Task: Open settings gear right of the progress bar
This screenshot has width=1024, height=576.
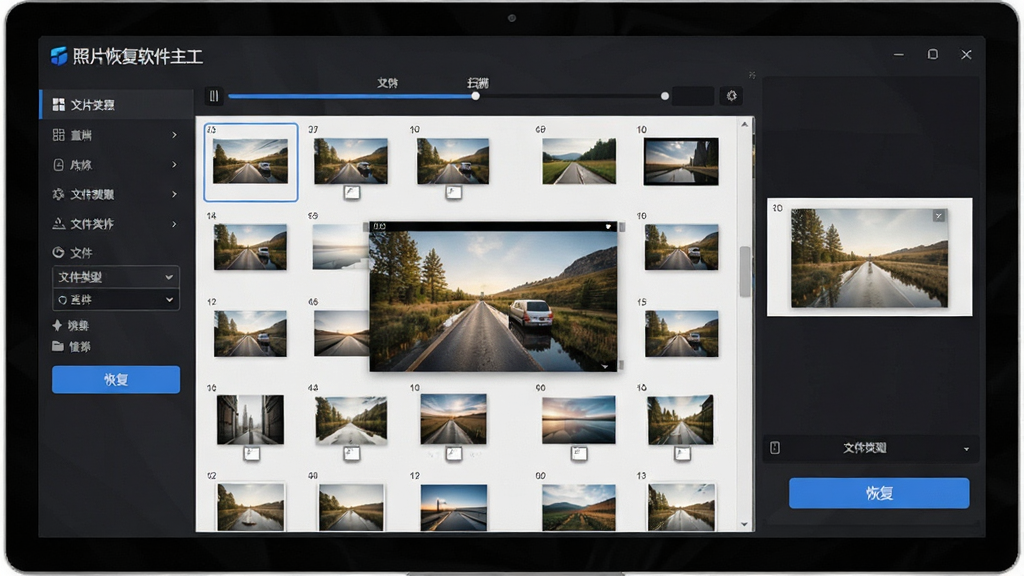Action: [731, 96]
